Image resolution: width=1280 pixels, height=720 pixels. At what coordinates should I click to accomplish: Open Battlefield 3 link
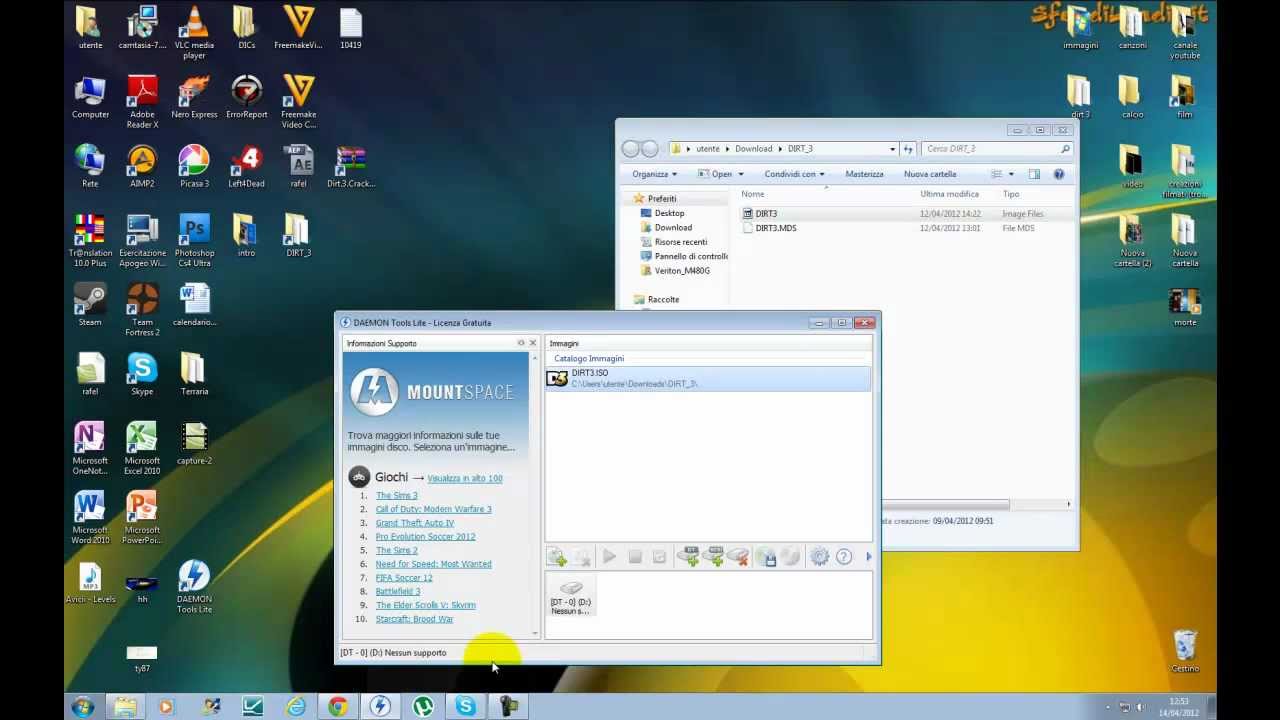point(398,592)
